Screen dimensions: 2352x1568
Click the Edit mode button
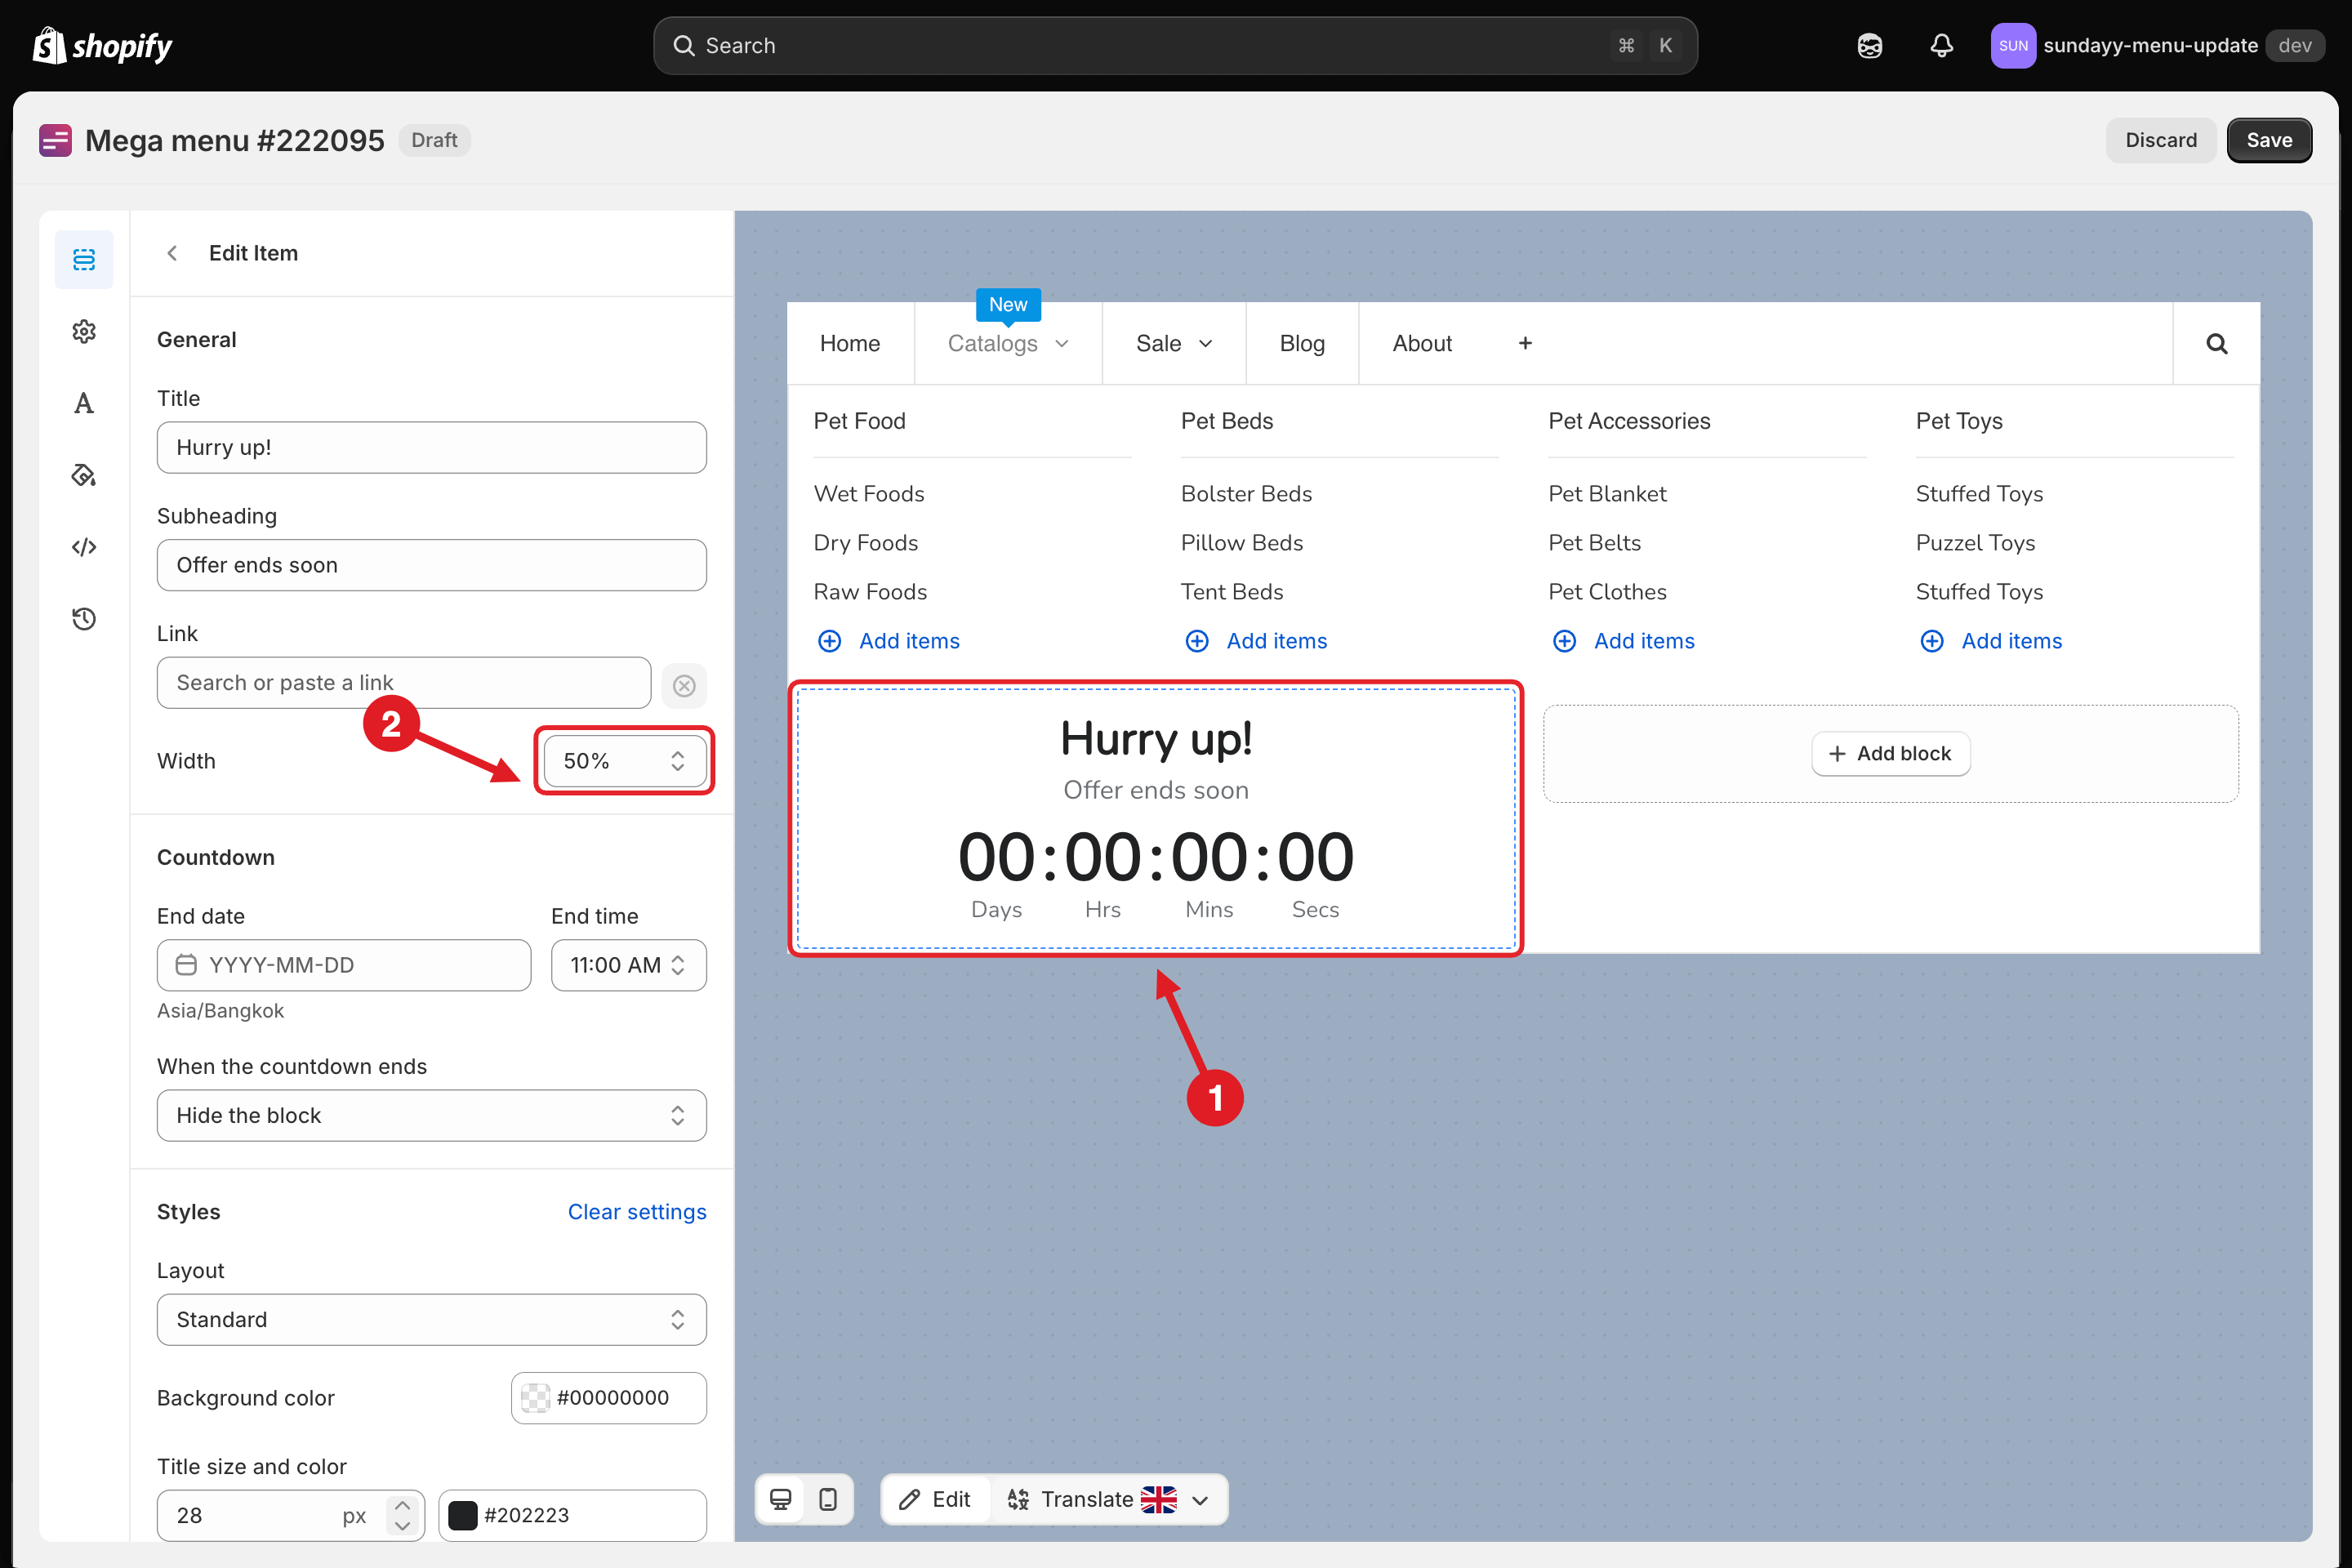tap(936, 1499)
